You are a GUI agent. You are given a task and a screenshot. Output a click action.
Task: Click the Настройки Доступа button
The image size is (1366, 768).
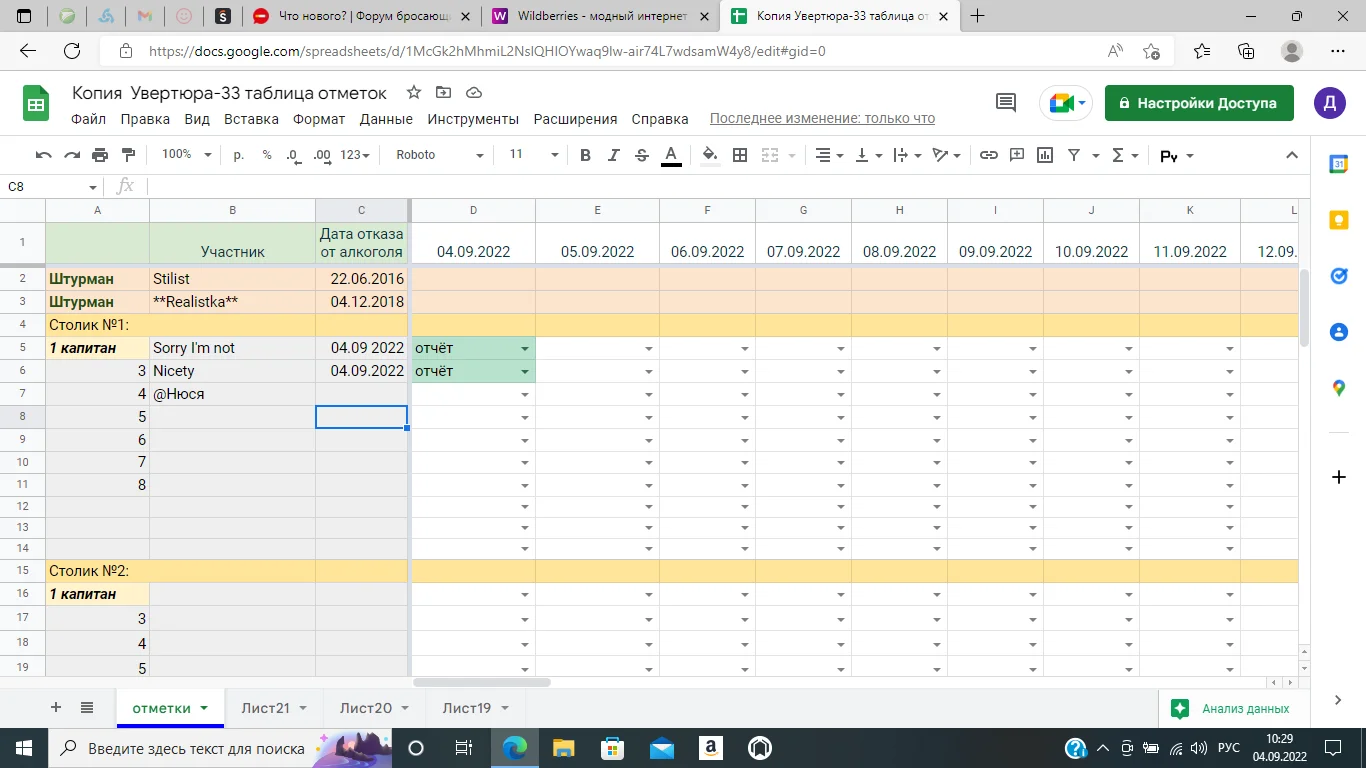[x=1198, y=103]
